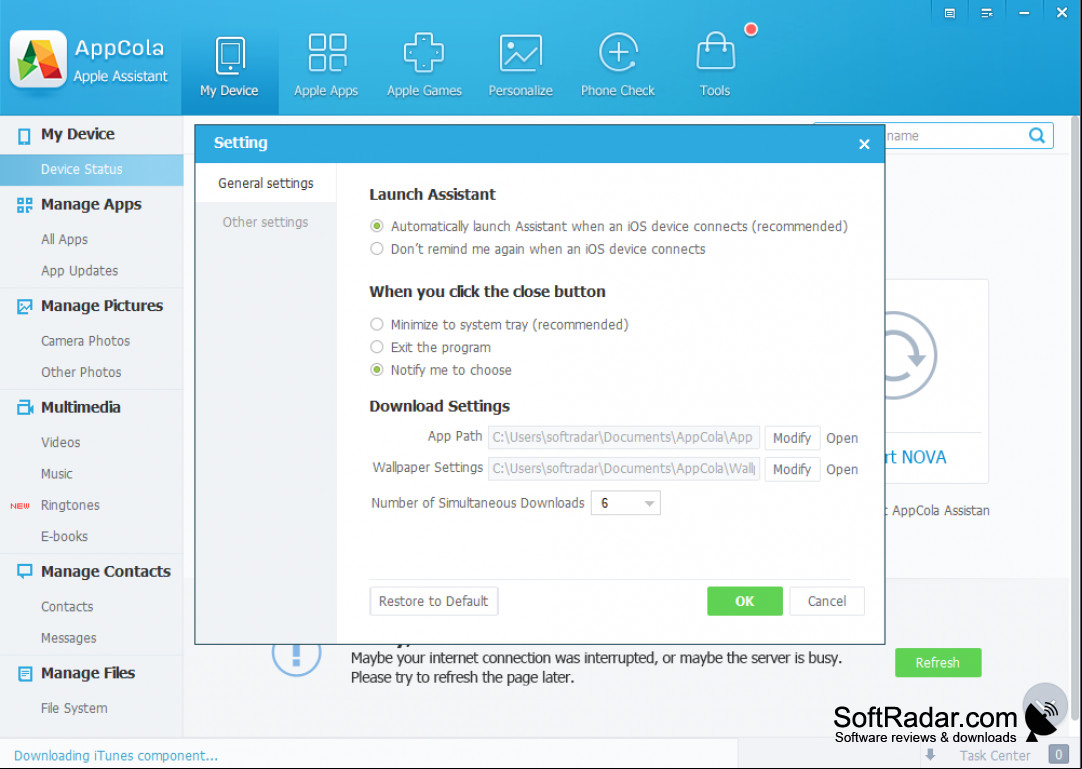Open the Phone Check section
The width and height of the screenshot is (1082, 769).
tap(618, 67)
